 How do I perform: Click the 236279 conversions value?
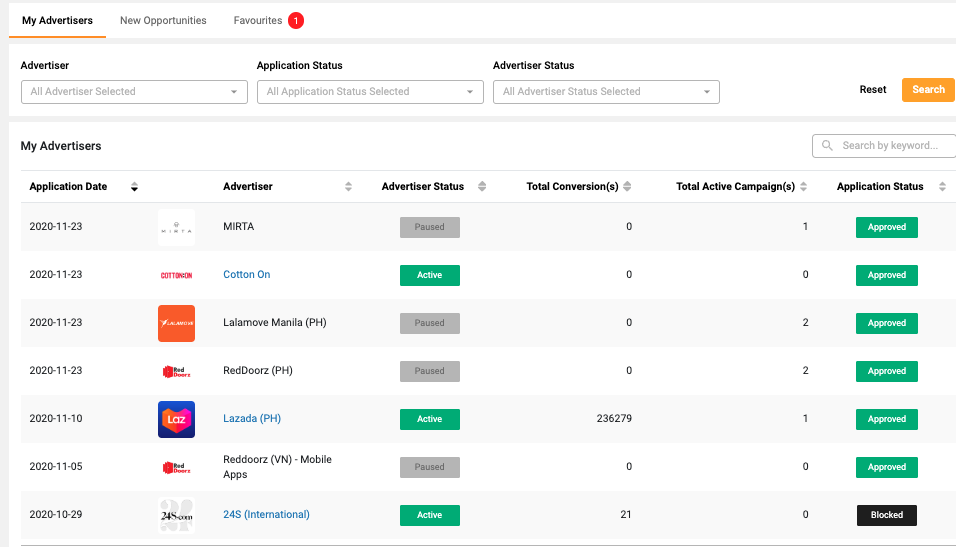pyautogui.click(x=614, y=418)
